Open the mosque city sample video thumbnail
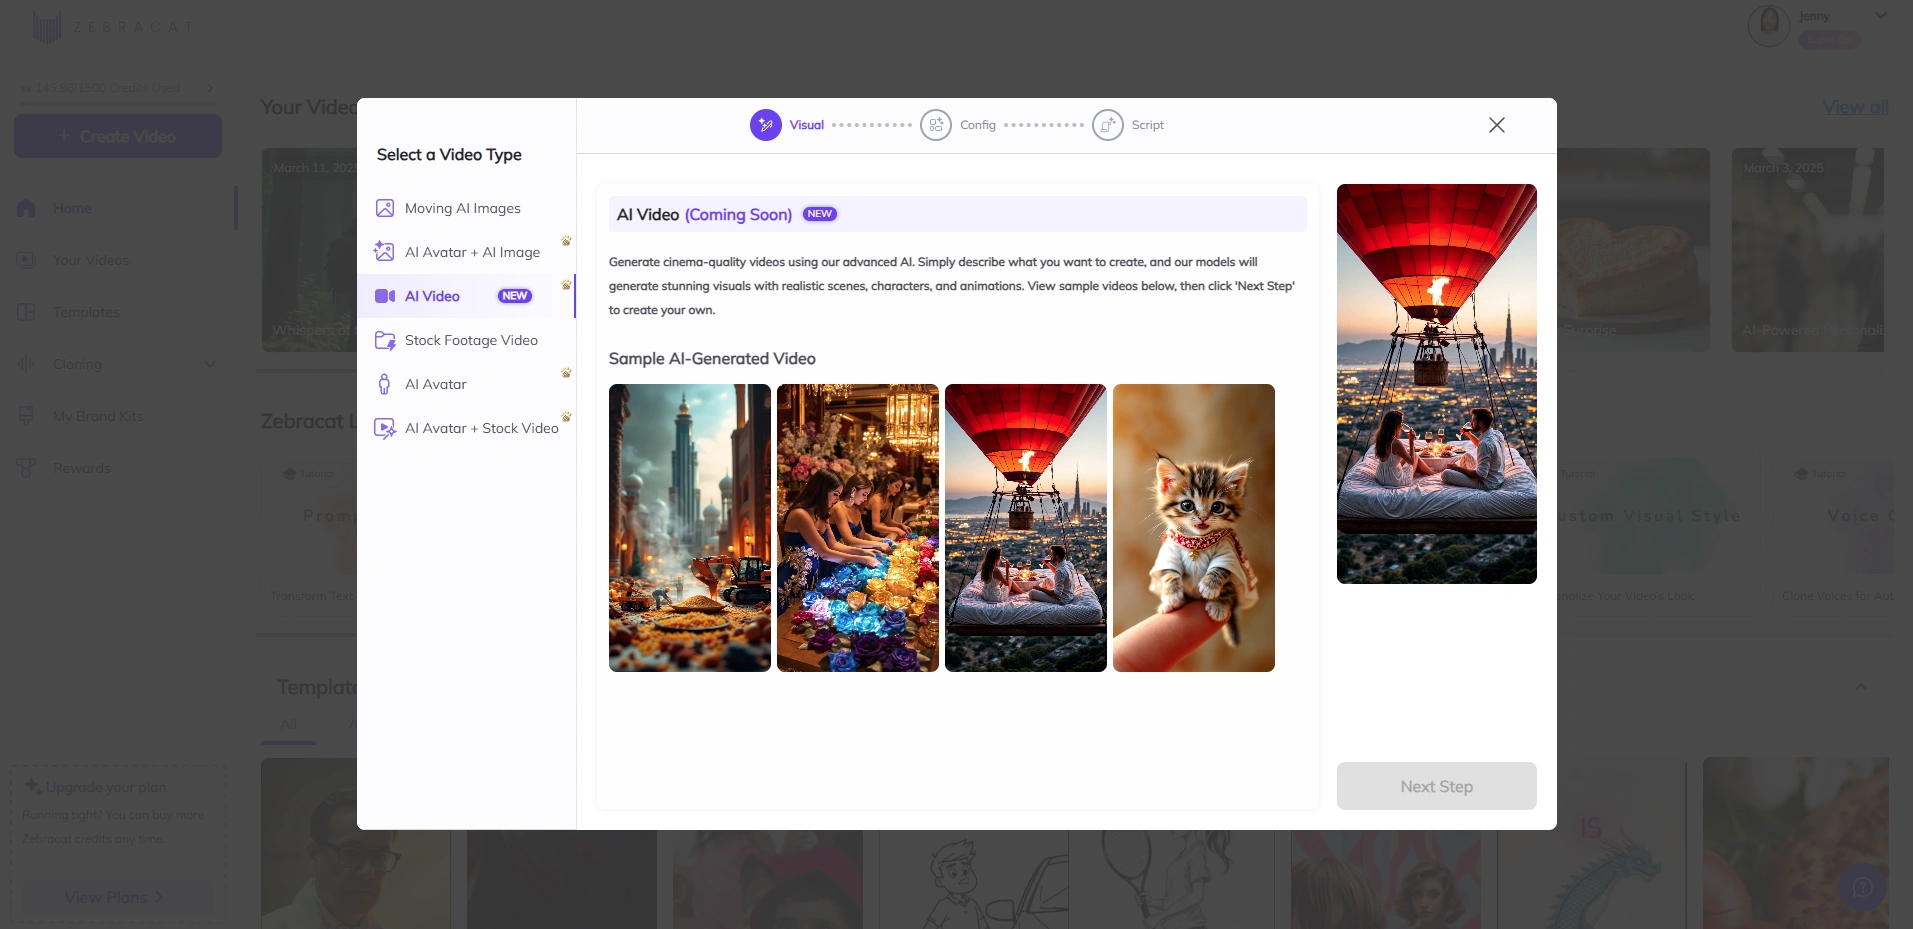This screenshot has height=929, width=1913. pyautogui.click(x=690, y=528)
